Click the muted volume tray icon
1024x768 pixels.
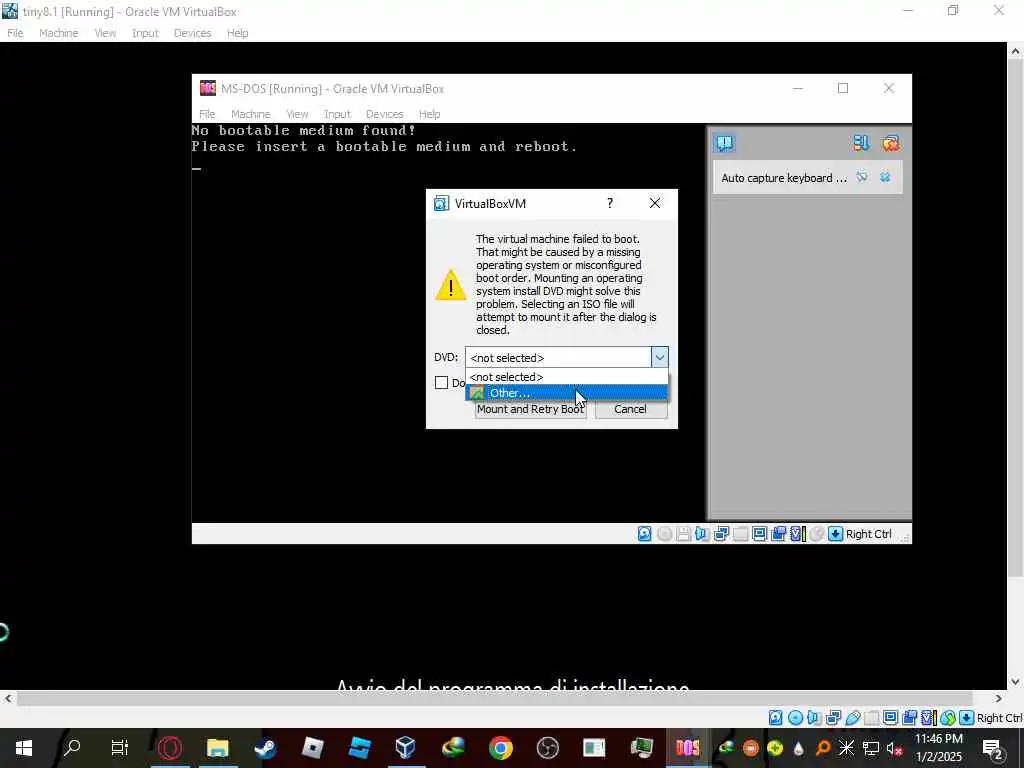coord(894,748)
